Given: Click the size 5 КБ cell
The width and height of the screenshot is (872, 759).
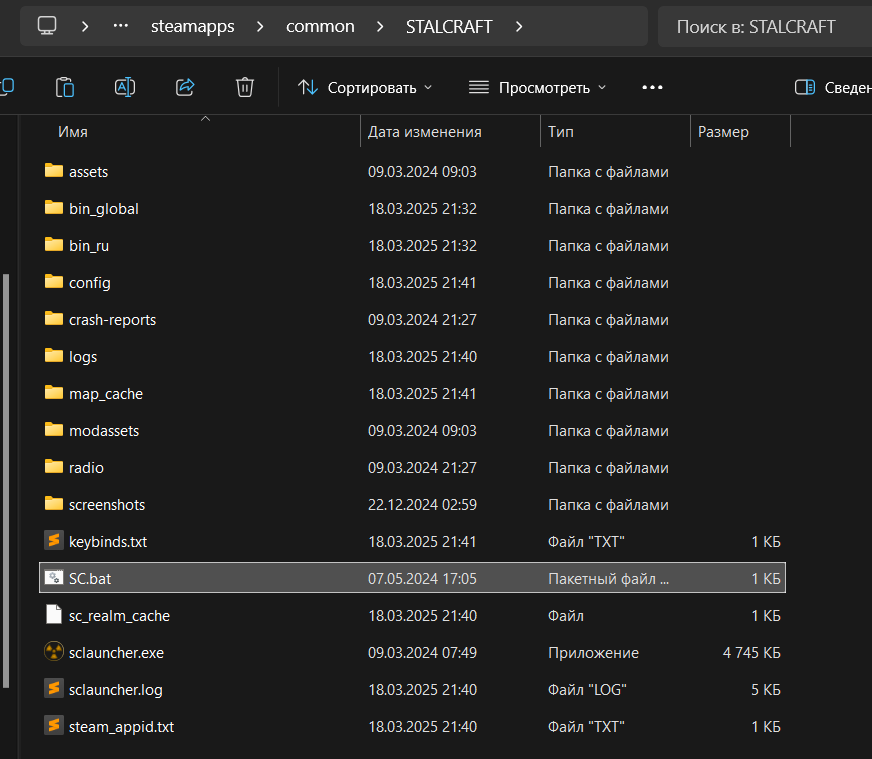Looking at the screenshot, I should (x=766, y=689).
